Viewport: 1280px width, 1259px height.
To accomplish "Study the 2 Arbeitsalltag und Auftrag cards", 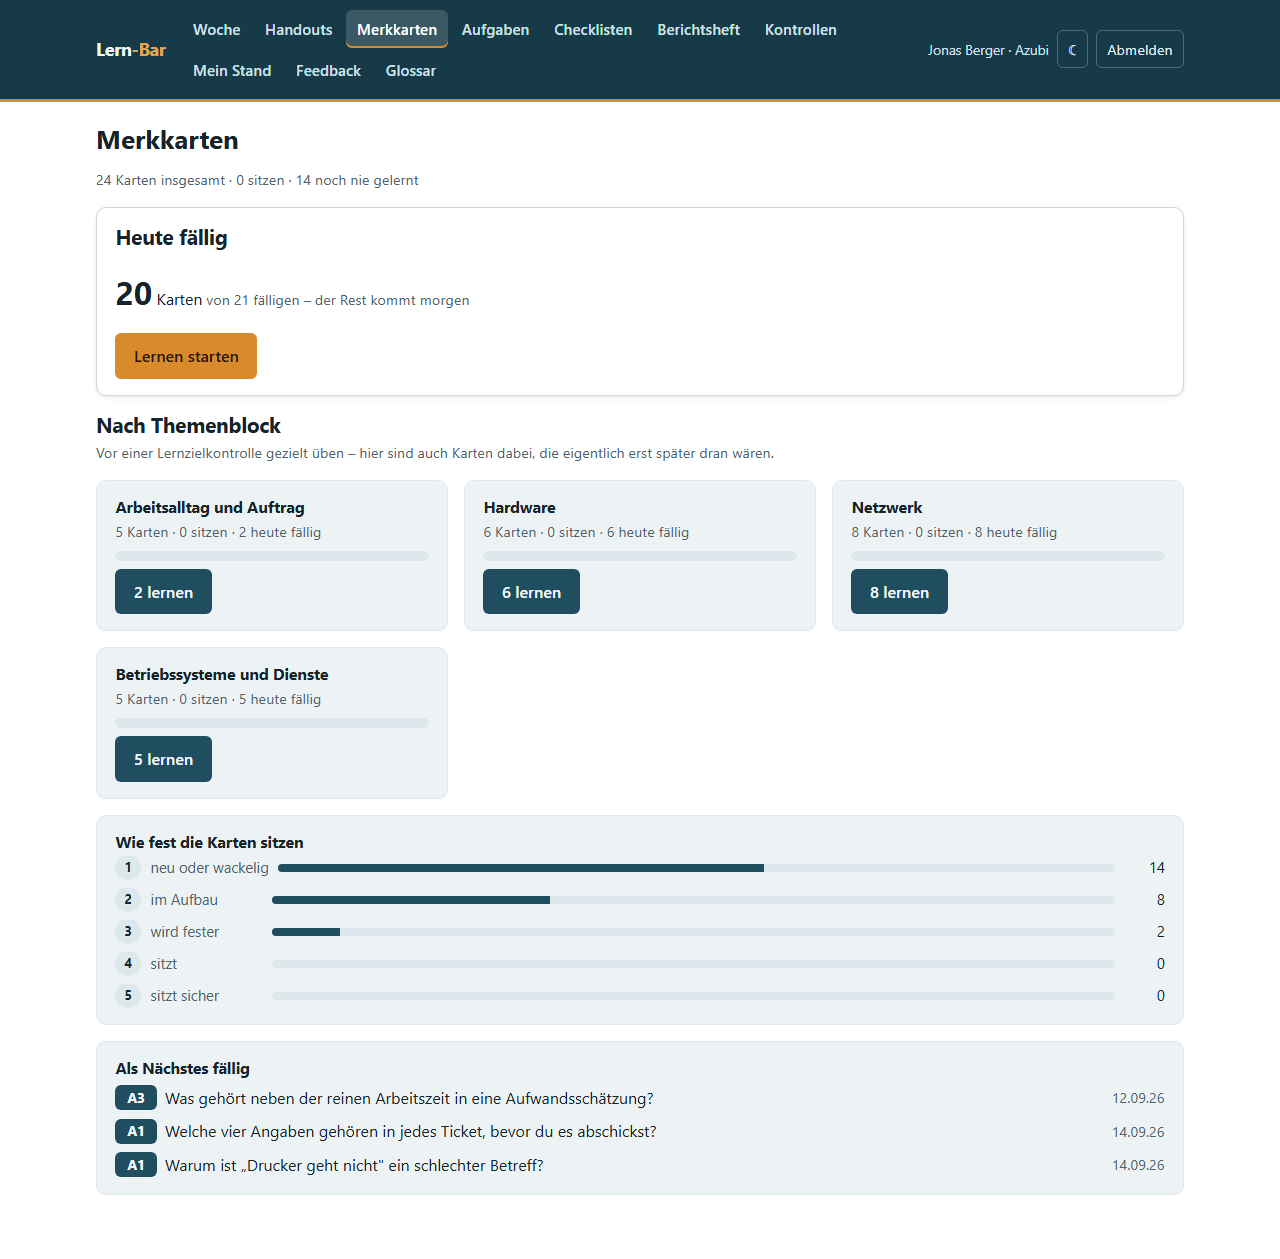I will (x=163, y=592).
